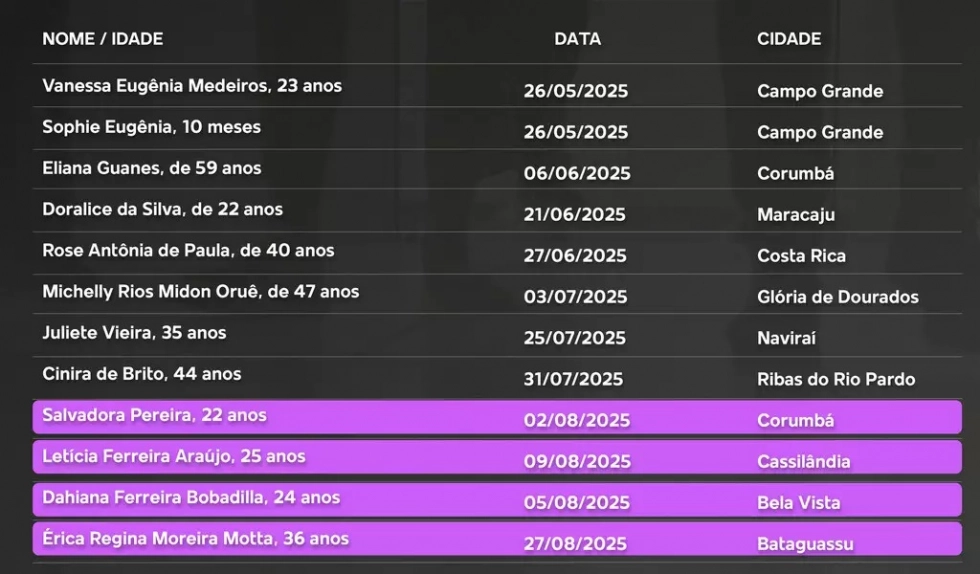Click the city Ribas do Rio Pardo

pyautogui.click(x=836, y=380)
